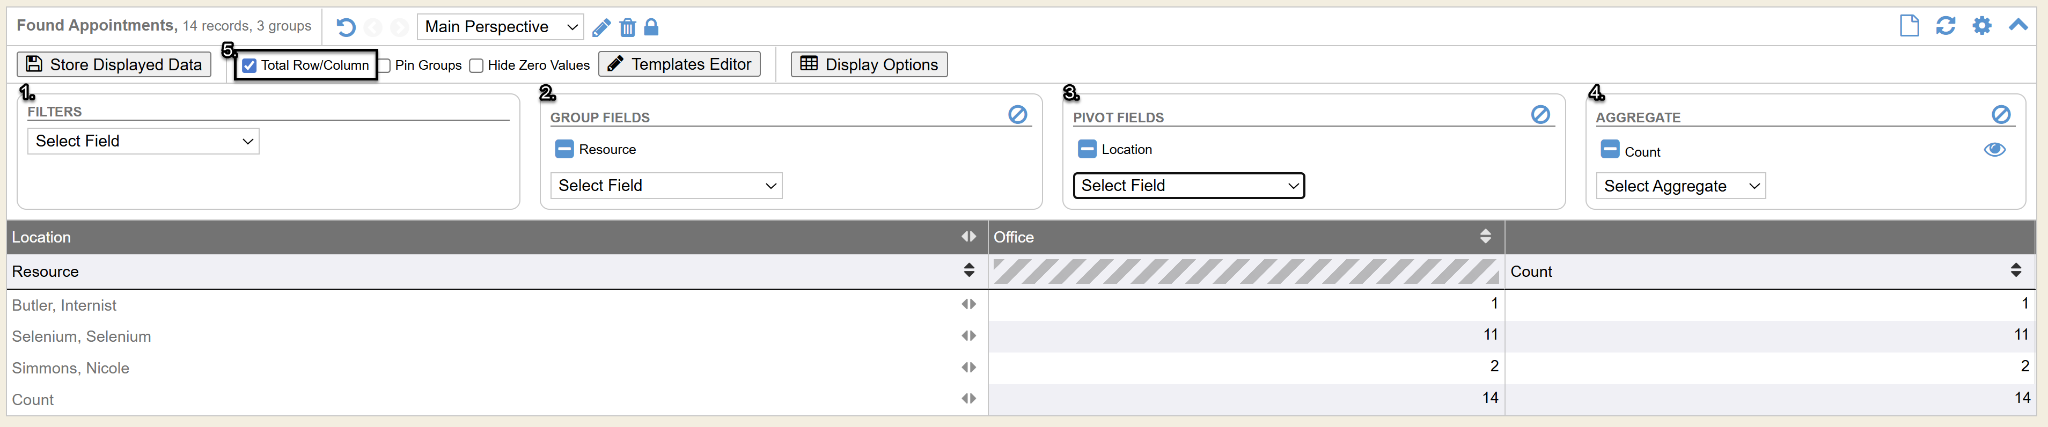Click the undo arrow icon beside Main Perspective
The image size is (2048, 427).
(346, 27)
